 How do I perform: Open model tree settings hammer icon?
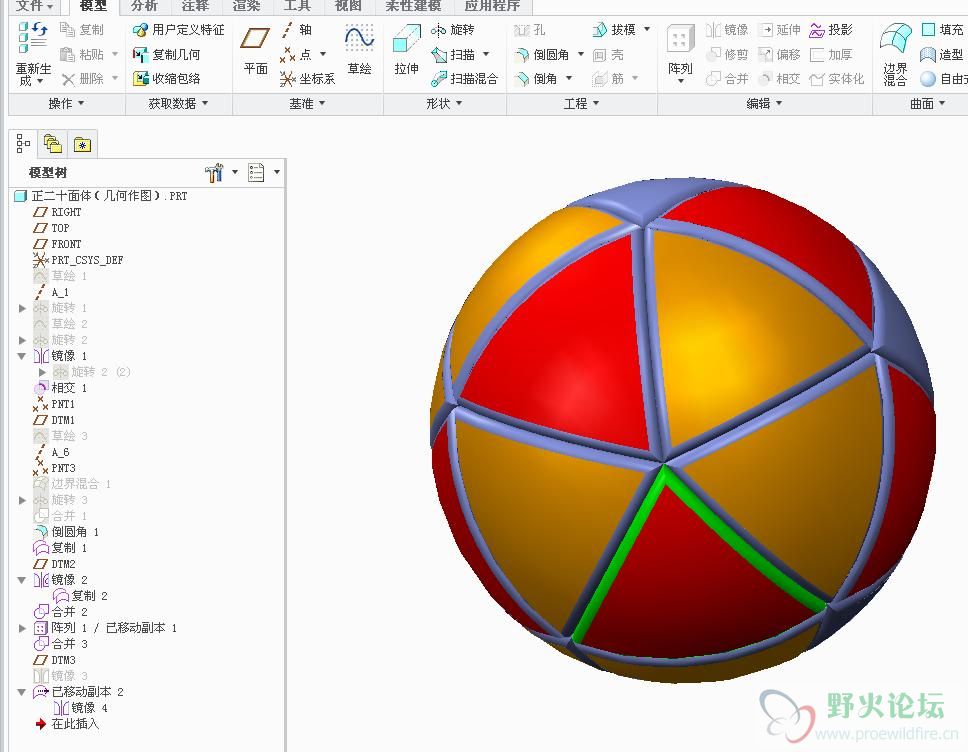[214, 172]
